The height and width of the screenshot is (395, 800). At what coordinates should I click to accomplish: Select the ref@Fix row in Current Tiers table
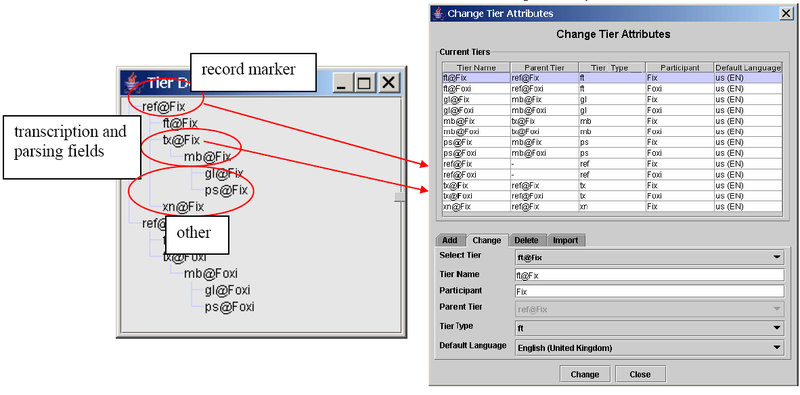612,164
